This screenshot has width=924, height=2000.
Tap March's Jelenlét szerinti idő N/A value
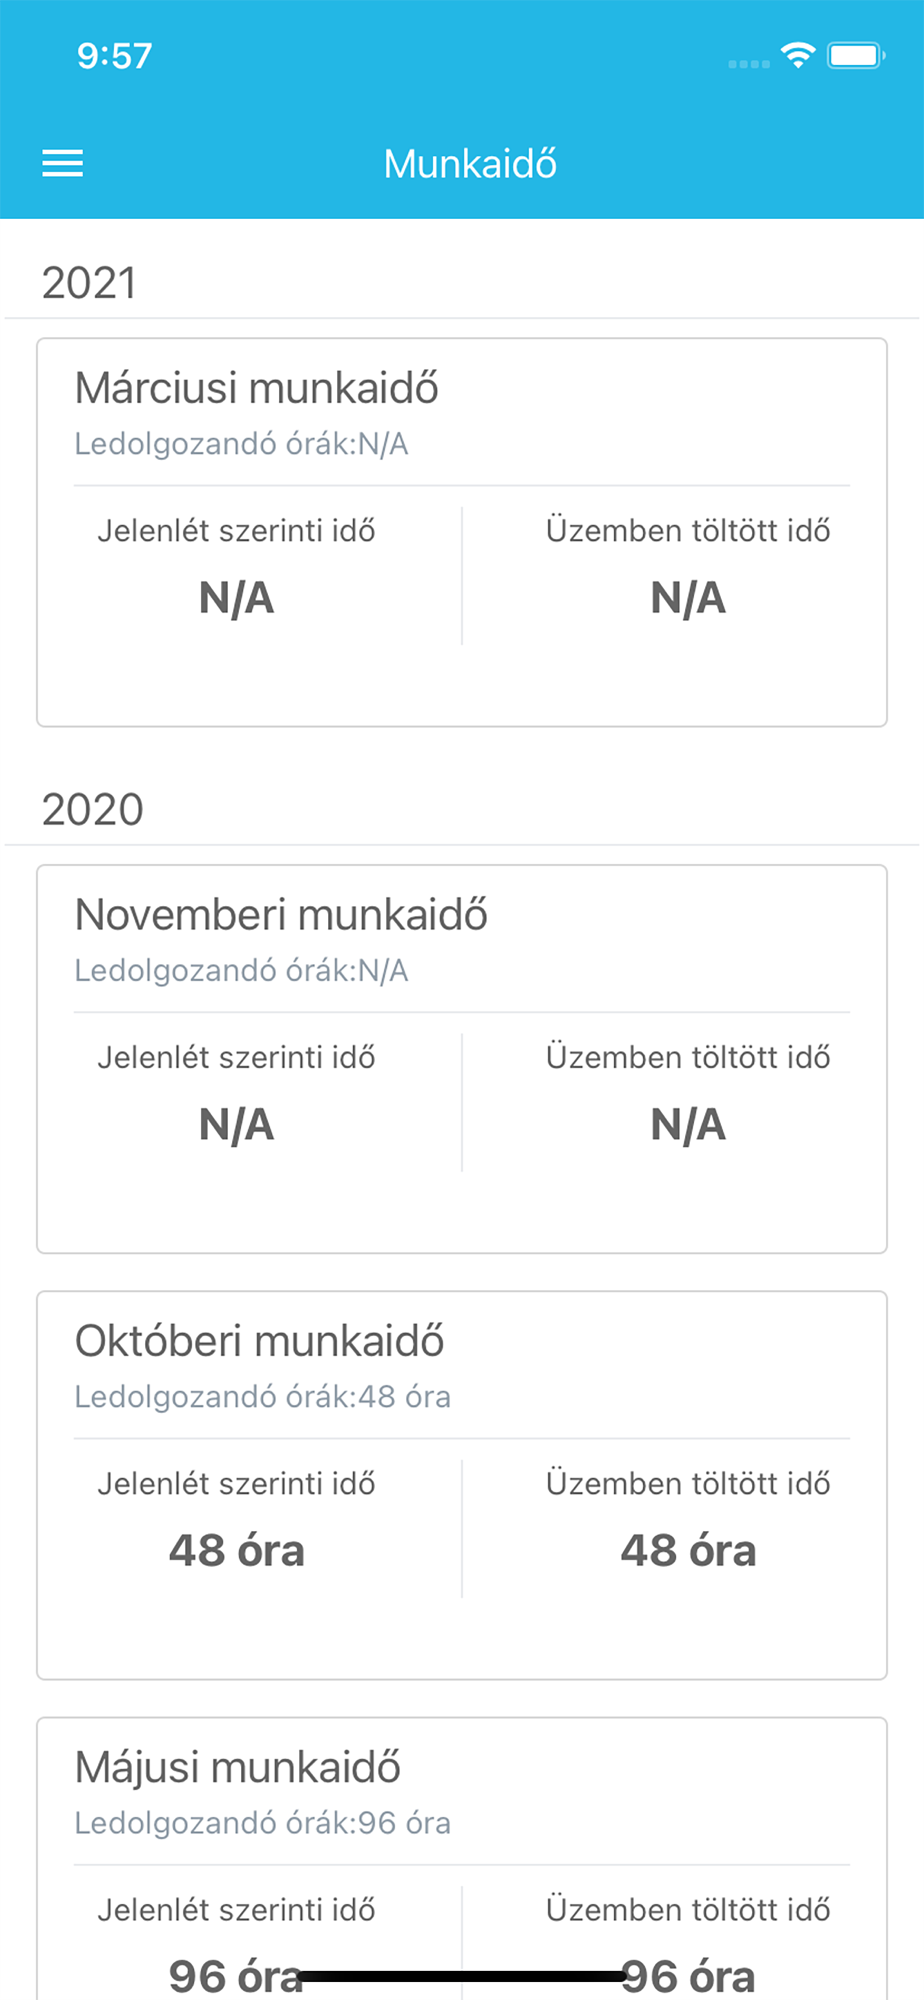click(237, 598)
